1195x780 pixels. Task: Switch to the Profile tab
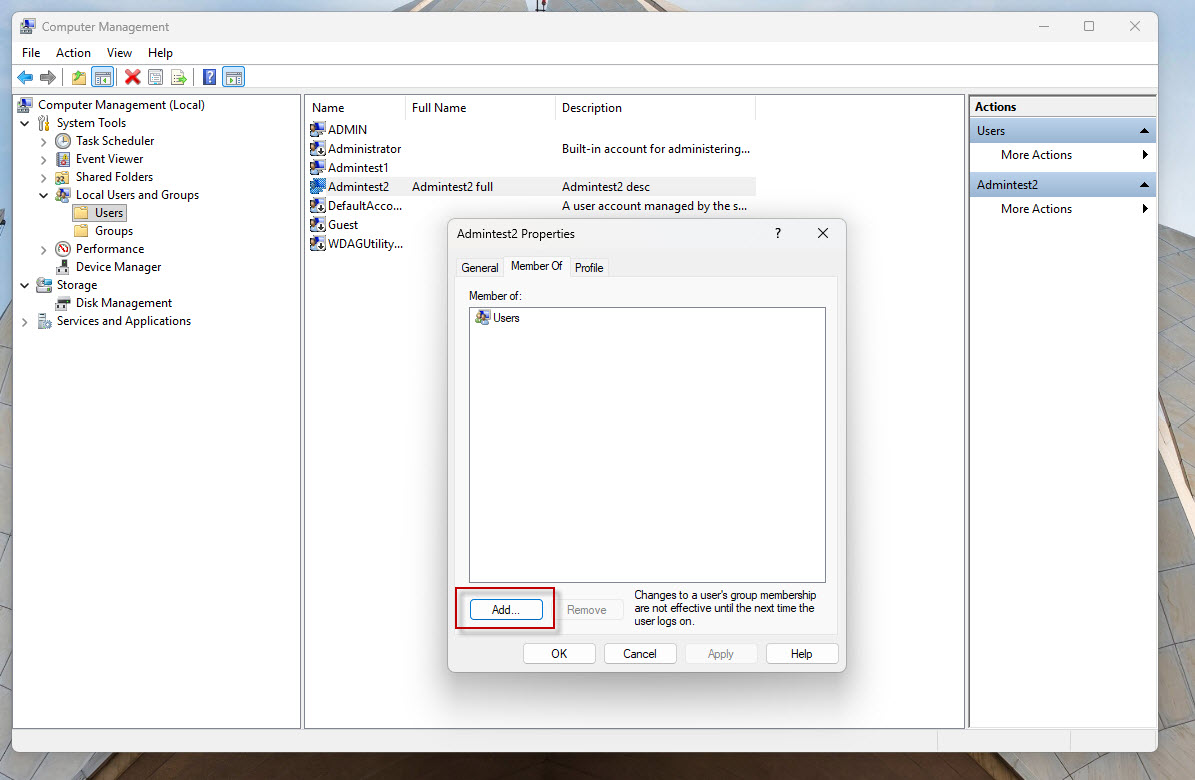point(589,268)
